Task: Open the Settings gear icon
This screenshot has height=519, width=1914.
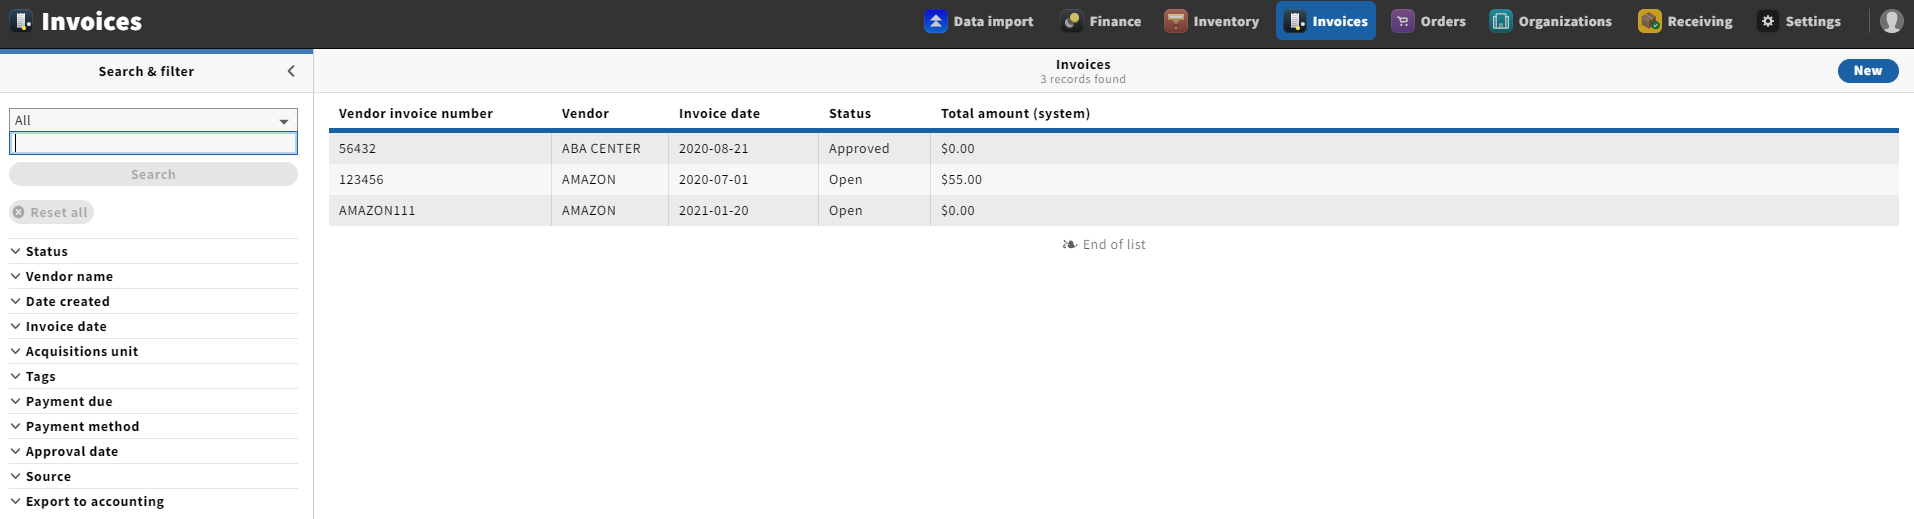Action: 1768,21
